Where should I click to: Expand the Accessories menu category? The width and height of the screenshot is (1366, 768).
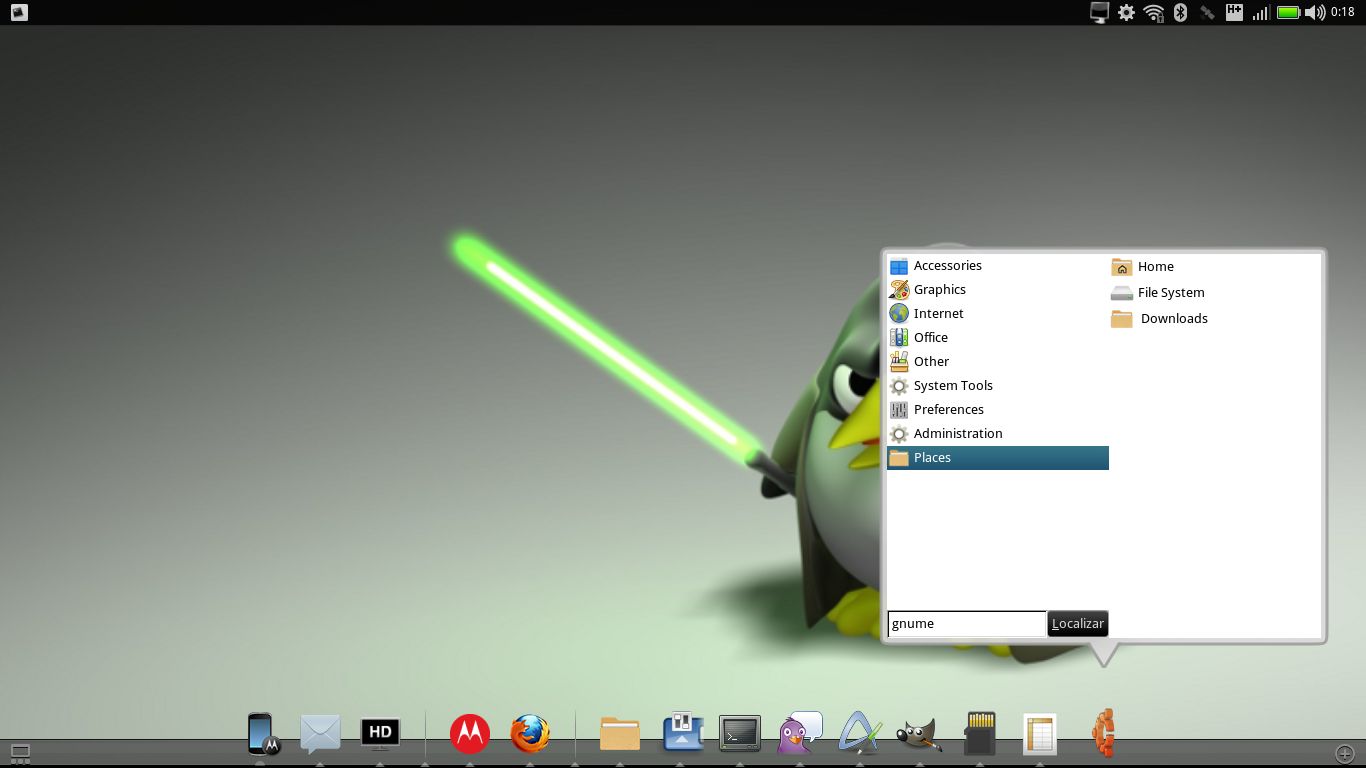tap(946, 266)
